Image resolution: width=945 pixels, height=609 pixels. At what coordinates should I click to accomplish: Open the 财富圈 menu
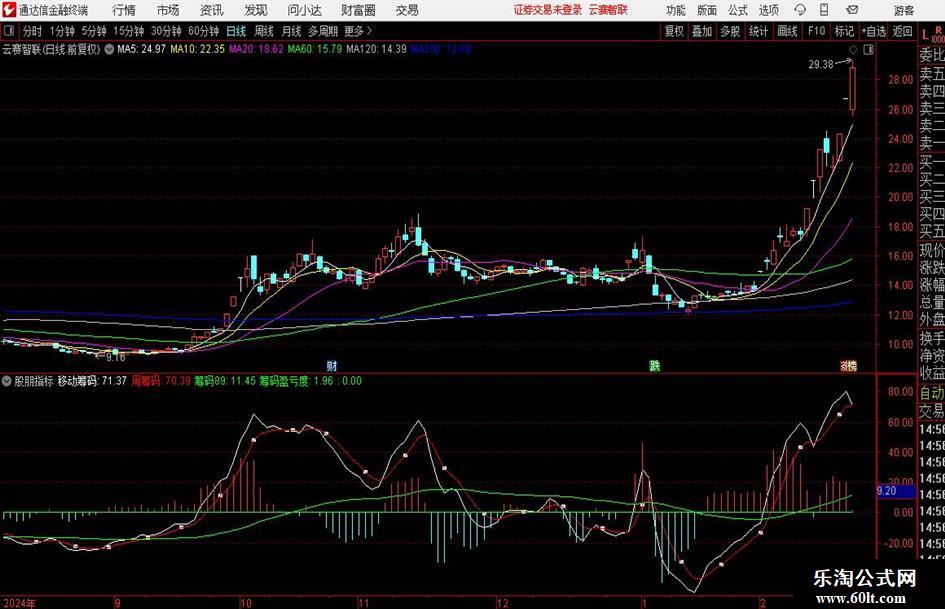358,10
